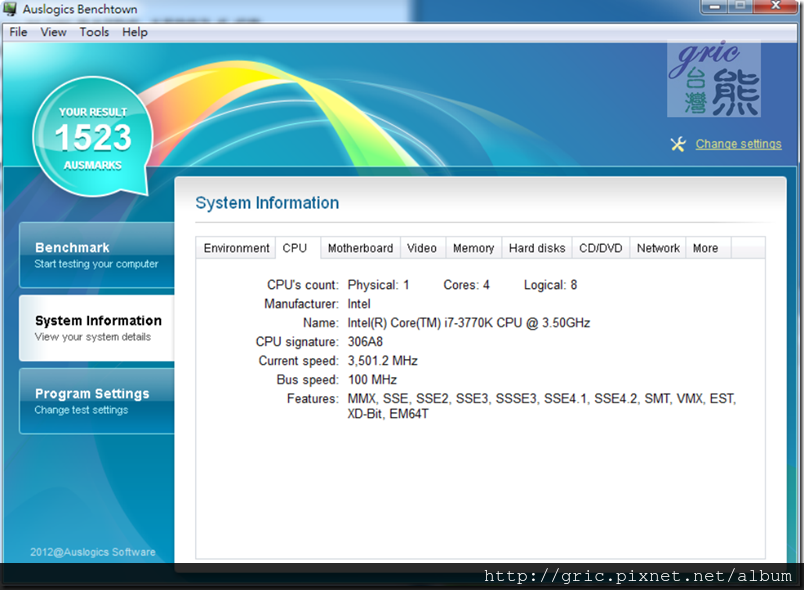804x590 pixels.
Task: Select the CPU tab
Action: [295, 248]
